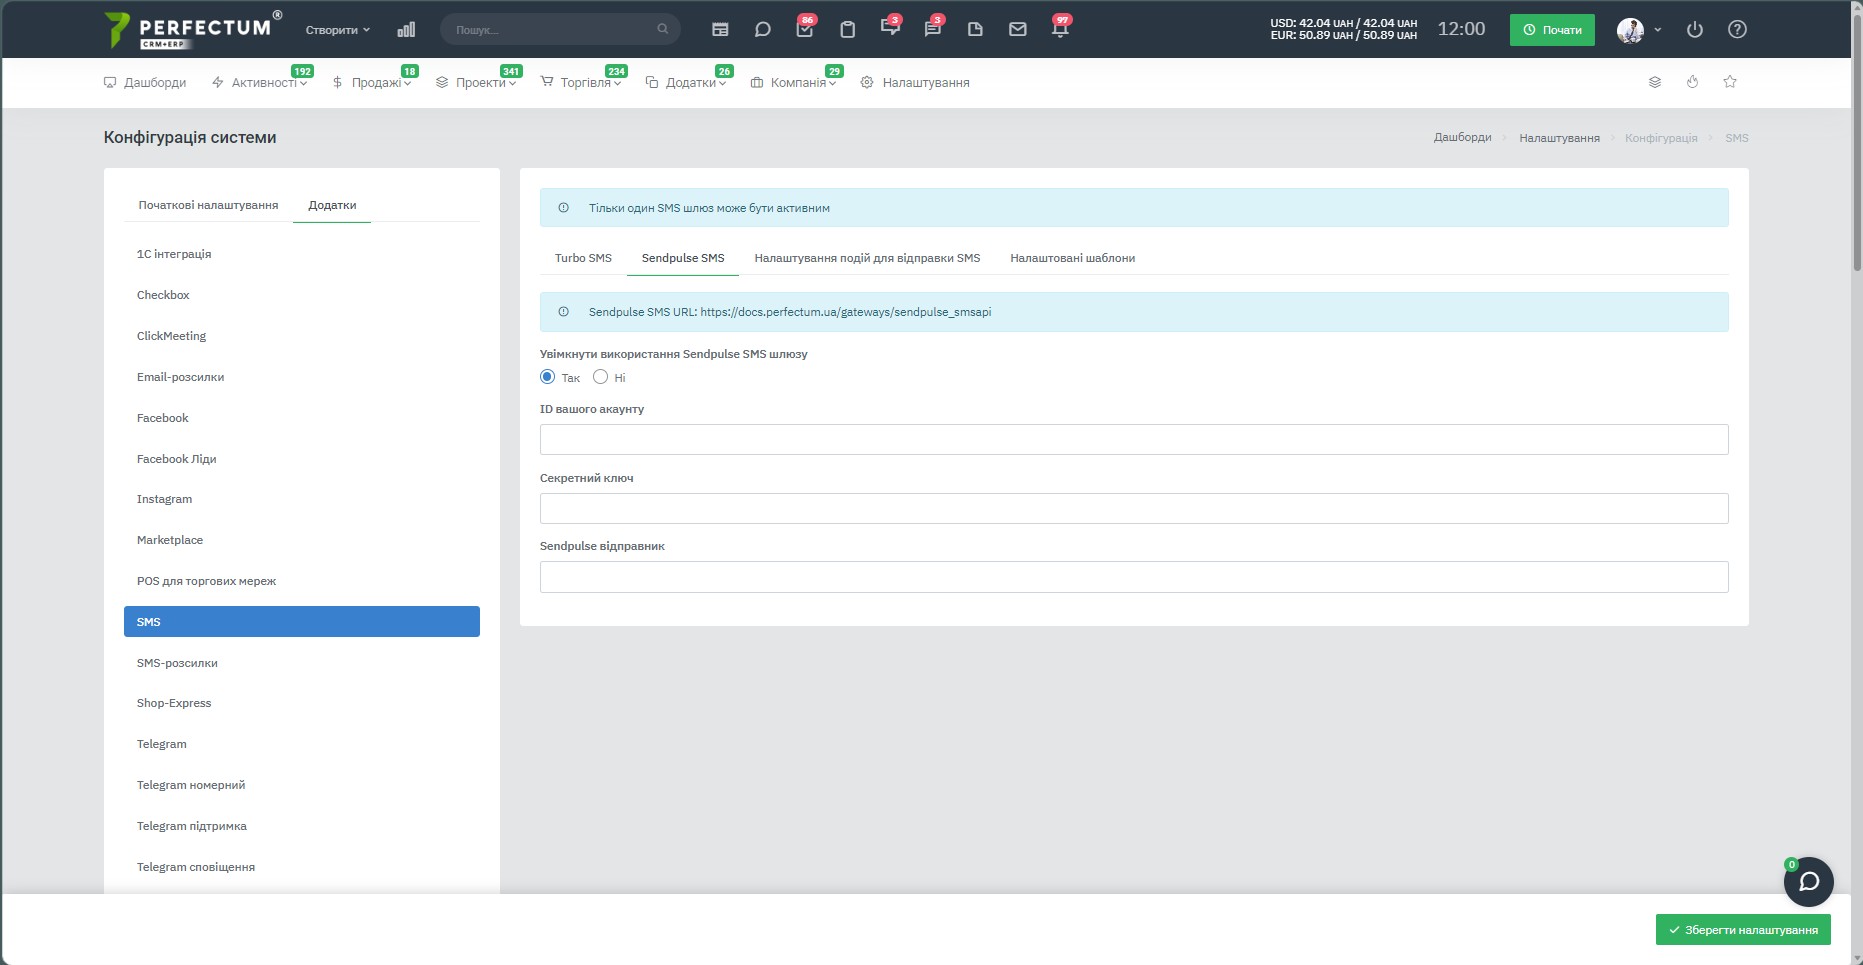Select the Ні radio button
Screen dimensions: 1863x965
[x=600, y=377]
